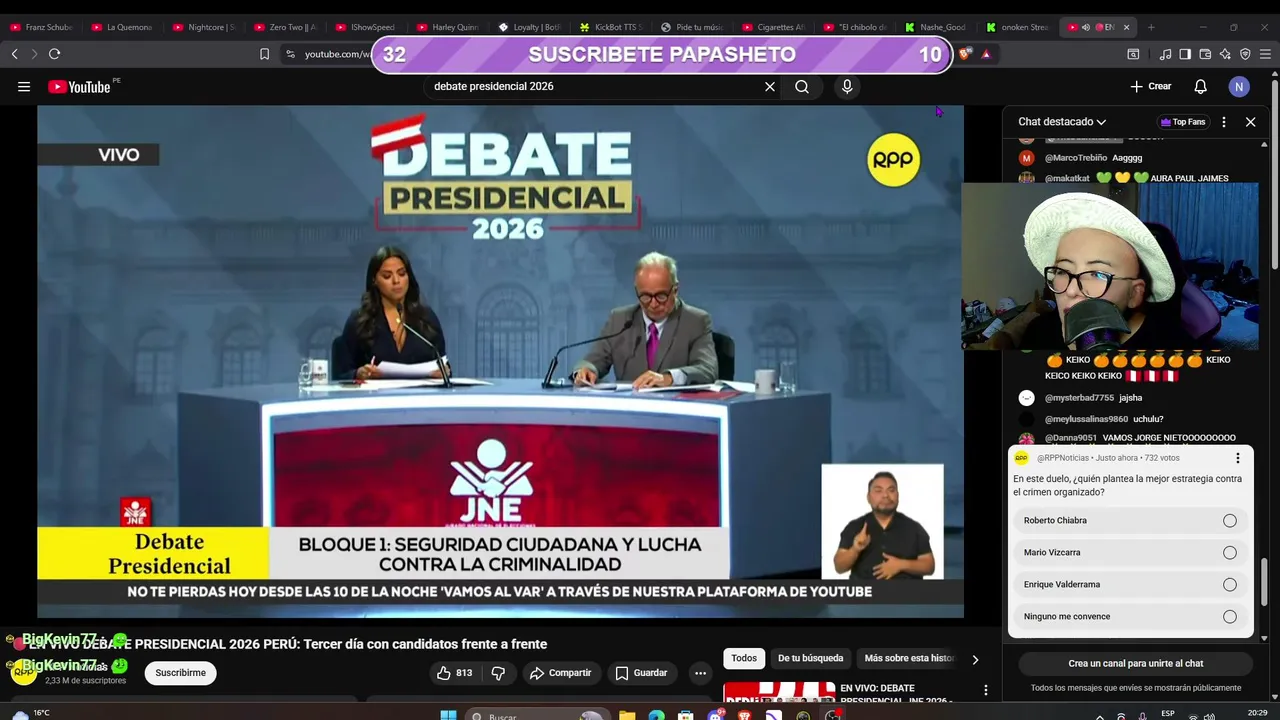Open options for the suggested DEBATE video
Image resolution: width=1280 pixels, height=720 pixels.
(x=986, y=690)
